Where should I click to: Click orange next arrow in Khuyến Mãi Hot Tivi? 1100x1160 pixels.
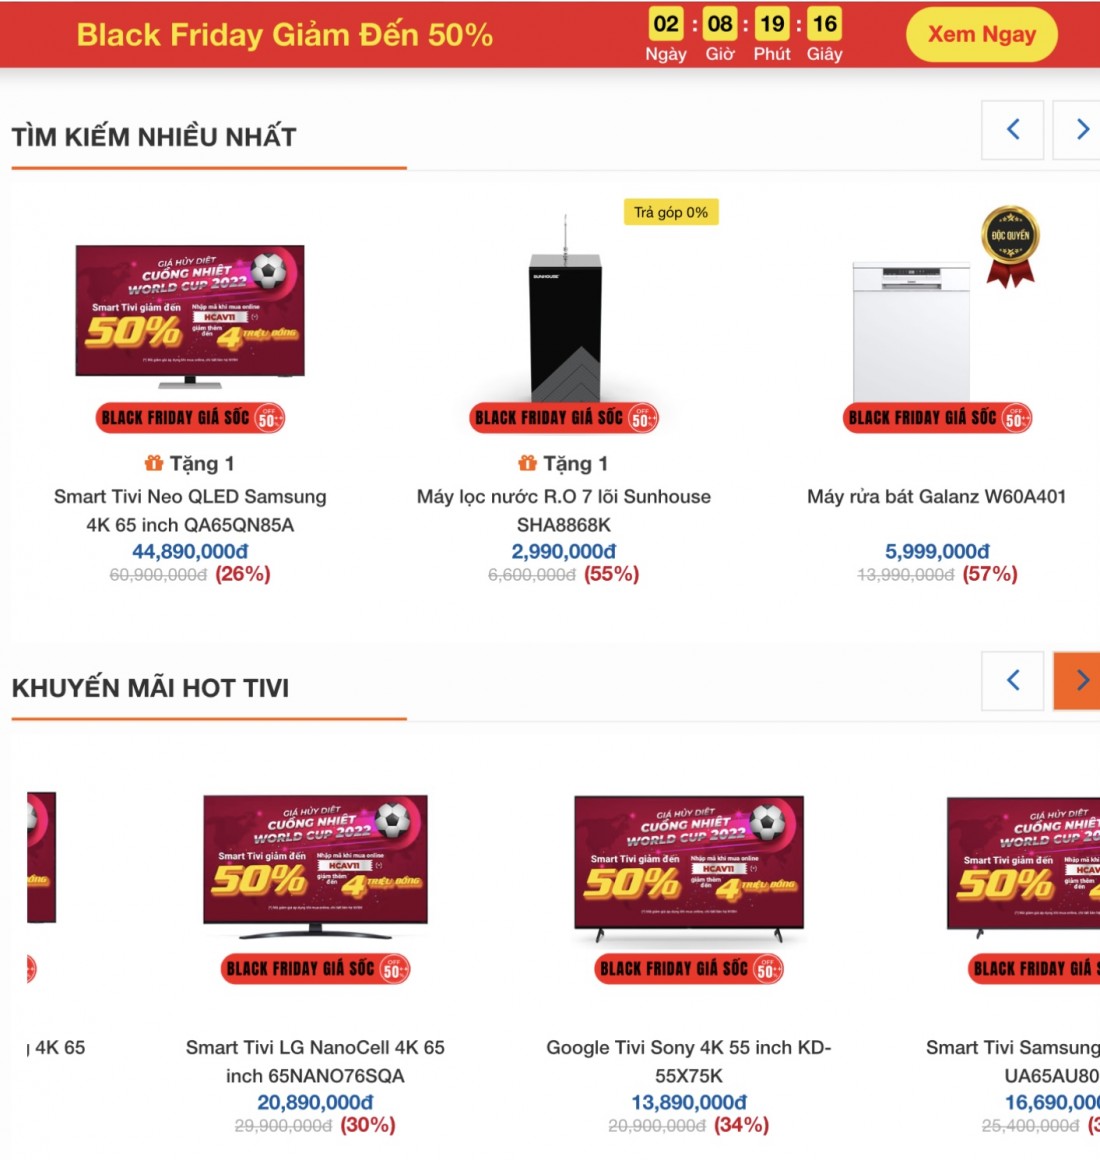1078,680
